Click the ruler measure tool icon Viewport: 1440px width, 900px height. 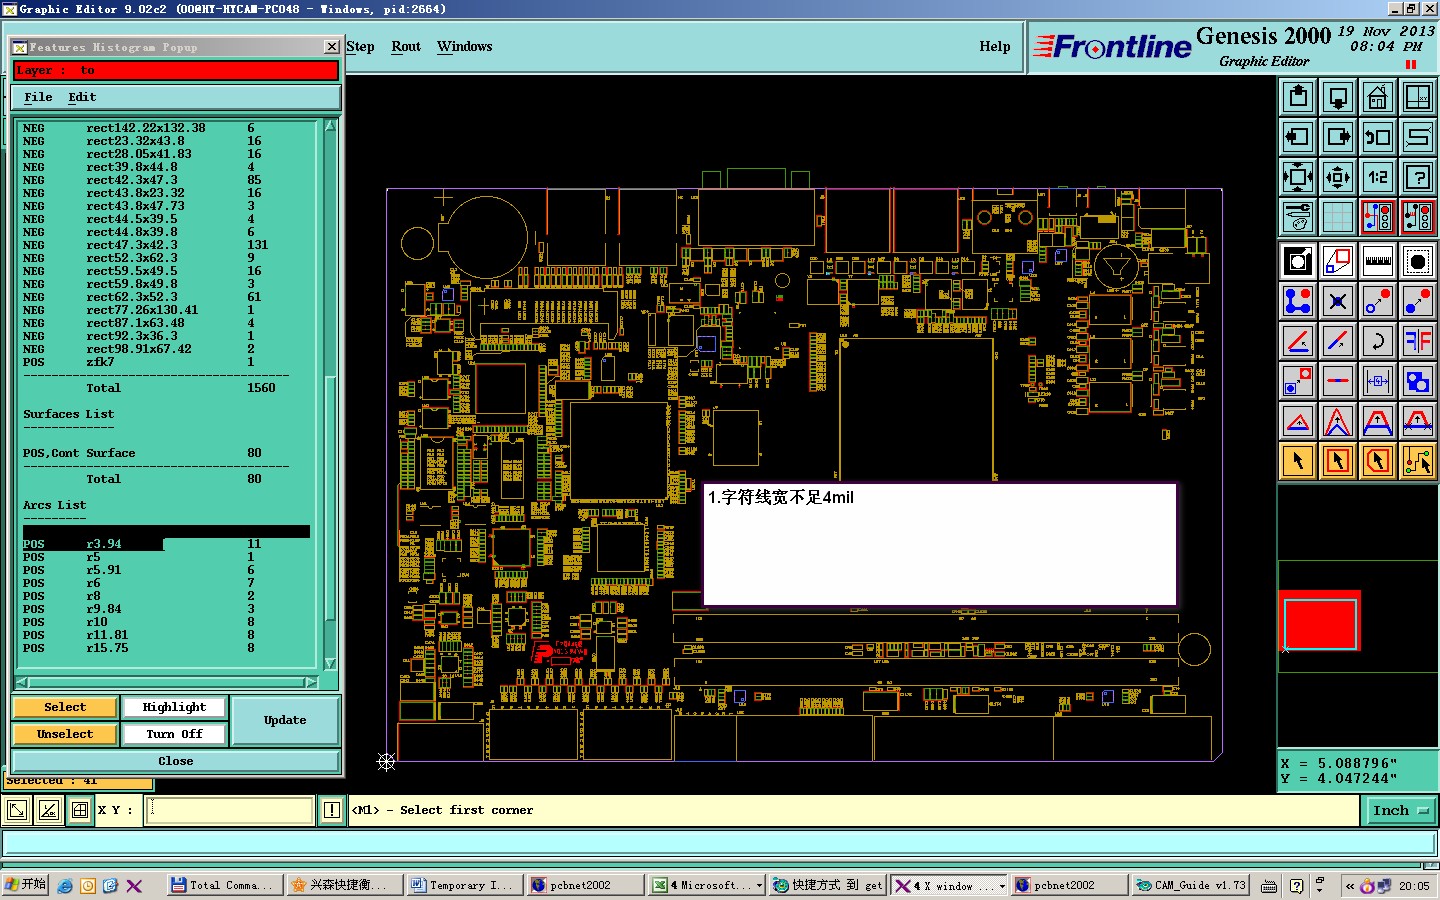click(x=1378, y=262)
